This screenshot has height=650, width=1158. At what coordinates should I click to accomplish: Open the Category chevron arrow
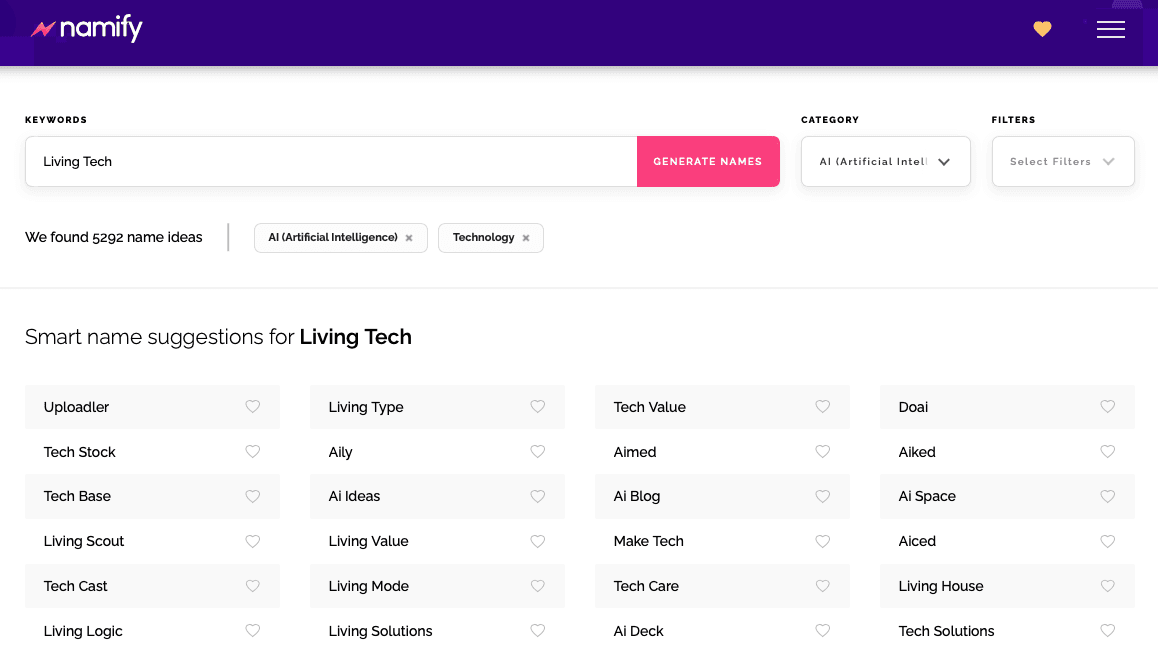coord(943,161)
